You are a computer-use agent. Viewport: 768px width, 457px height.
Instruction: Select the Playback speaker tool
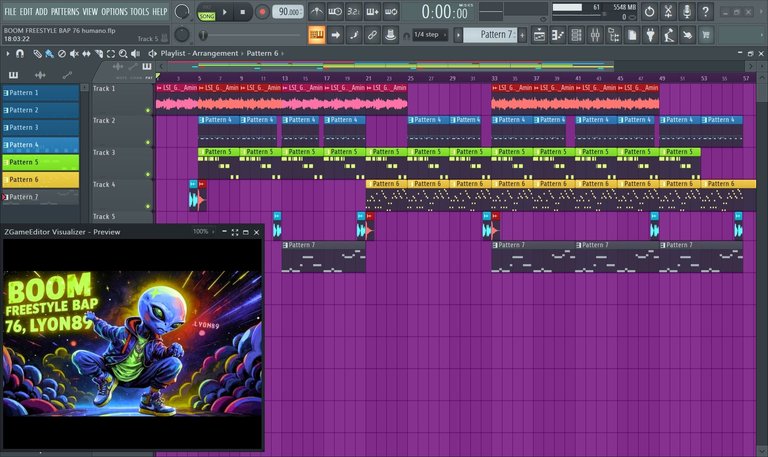(x=136, y=53)
